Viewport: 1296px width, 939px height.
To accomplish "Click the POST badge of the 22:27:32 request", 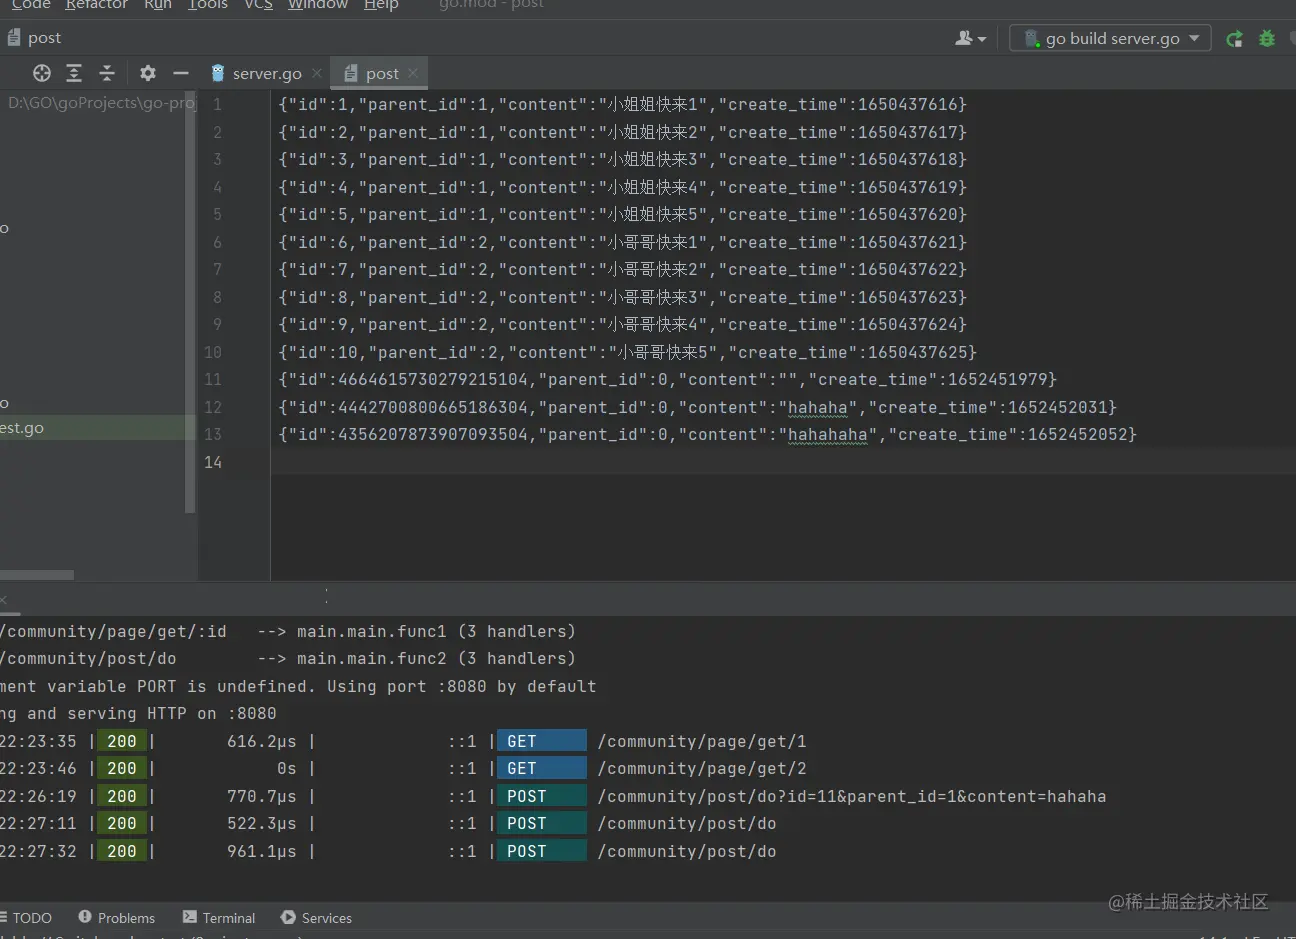I will 542,851.
